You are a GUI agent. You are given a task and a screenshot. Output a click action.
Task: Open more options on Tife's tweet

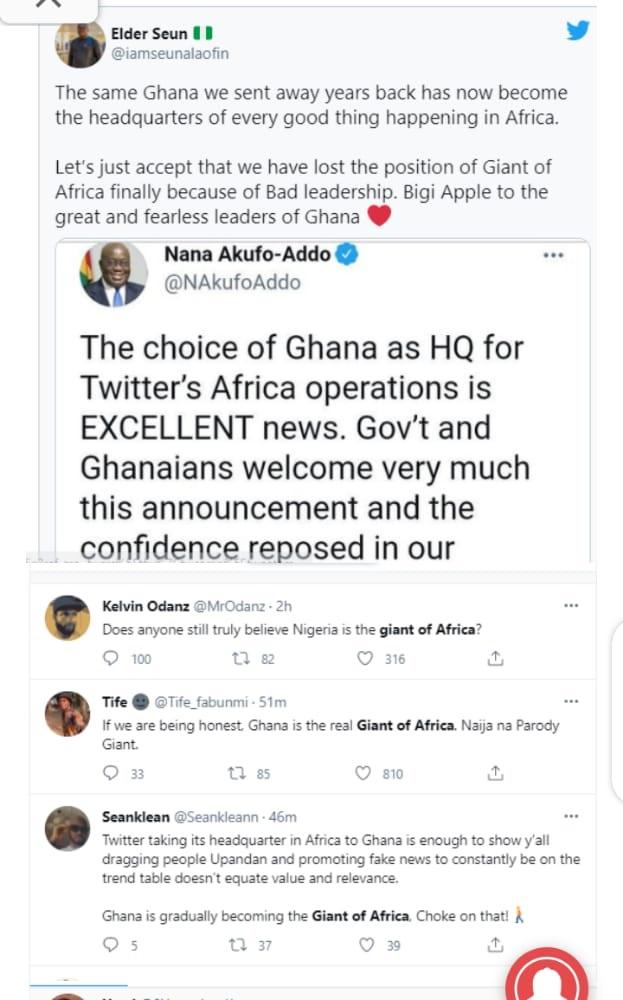[x=572, y=702]
